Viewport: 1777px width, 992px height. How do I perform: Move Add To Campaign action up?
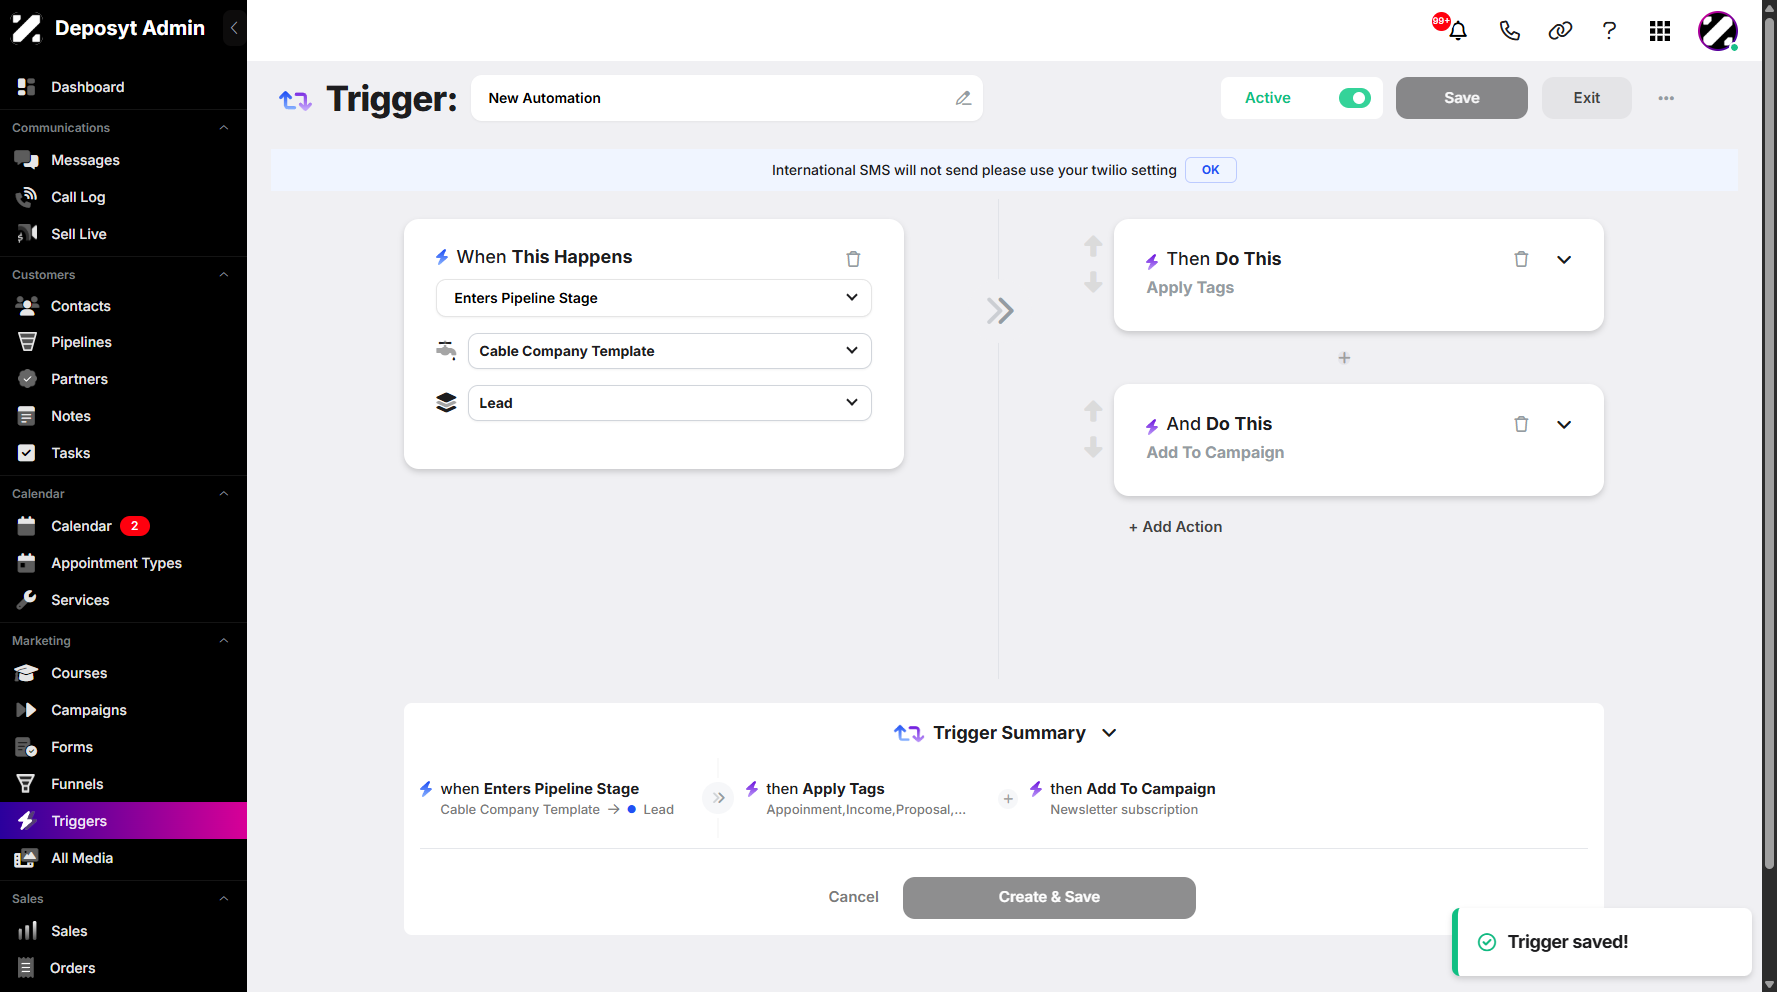click(1093, 410)
